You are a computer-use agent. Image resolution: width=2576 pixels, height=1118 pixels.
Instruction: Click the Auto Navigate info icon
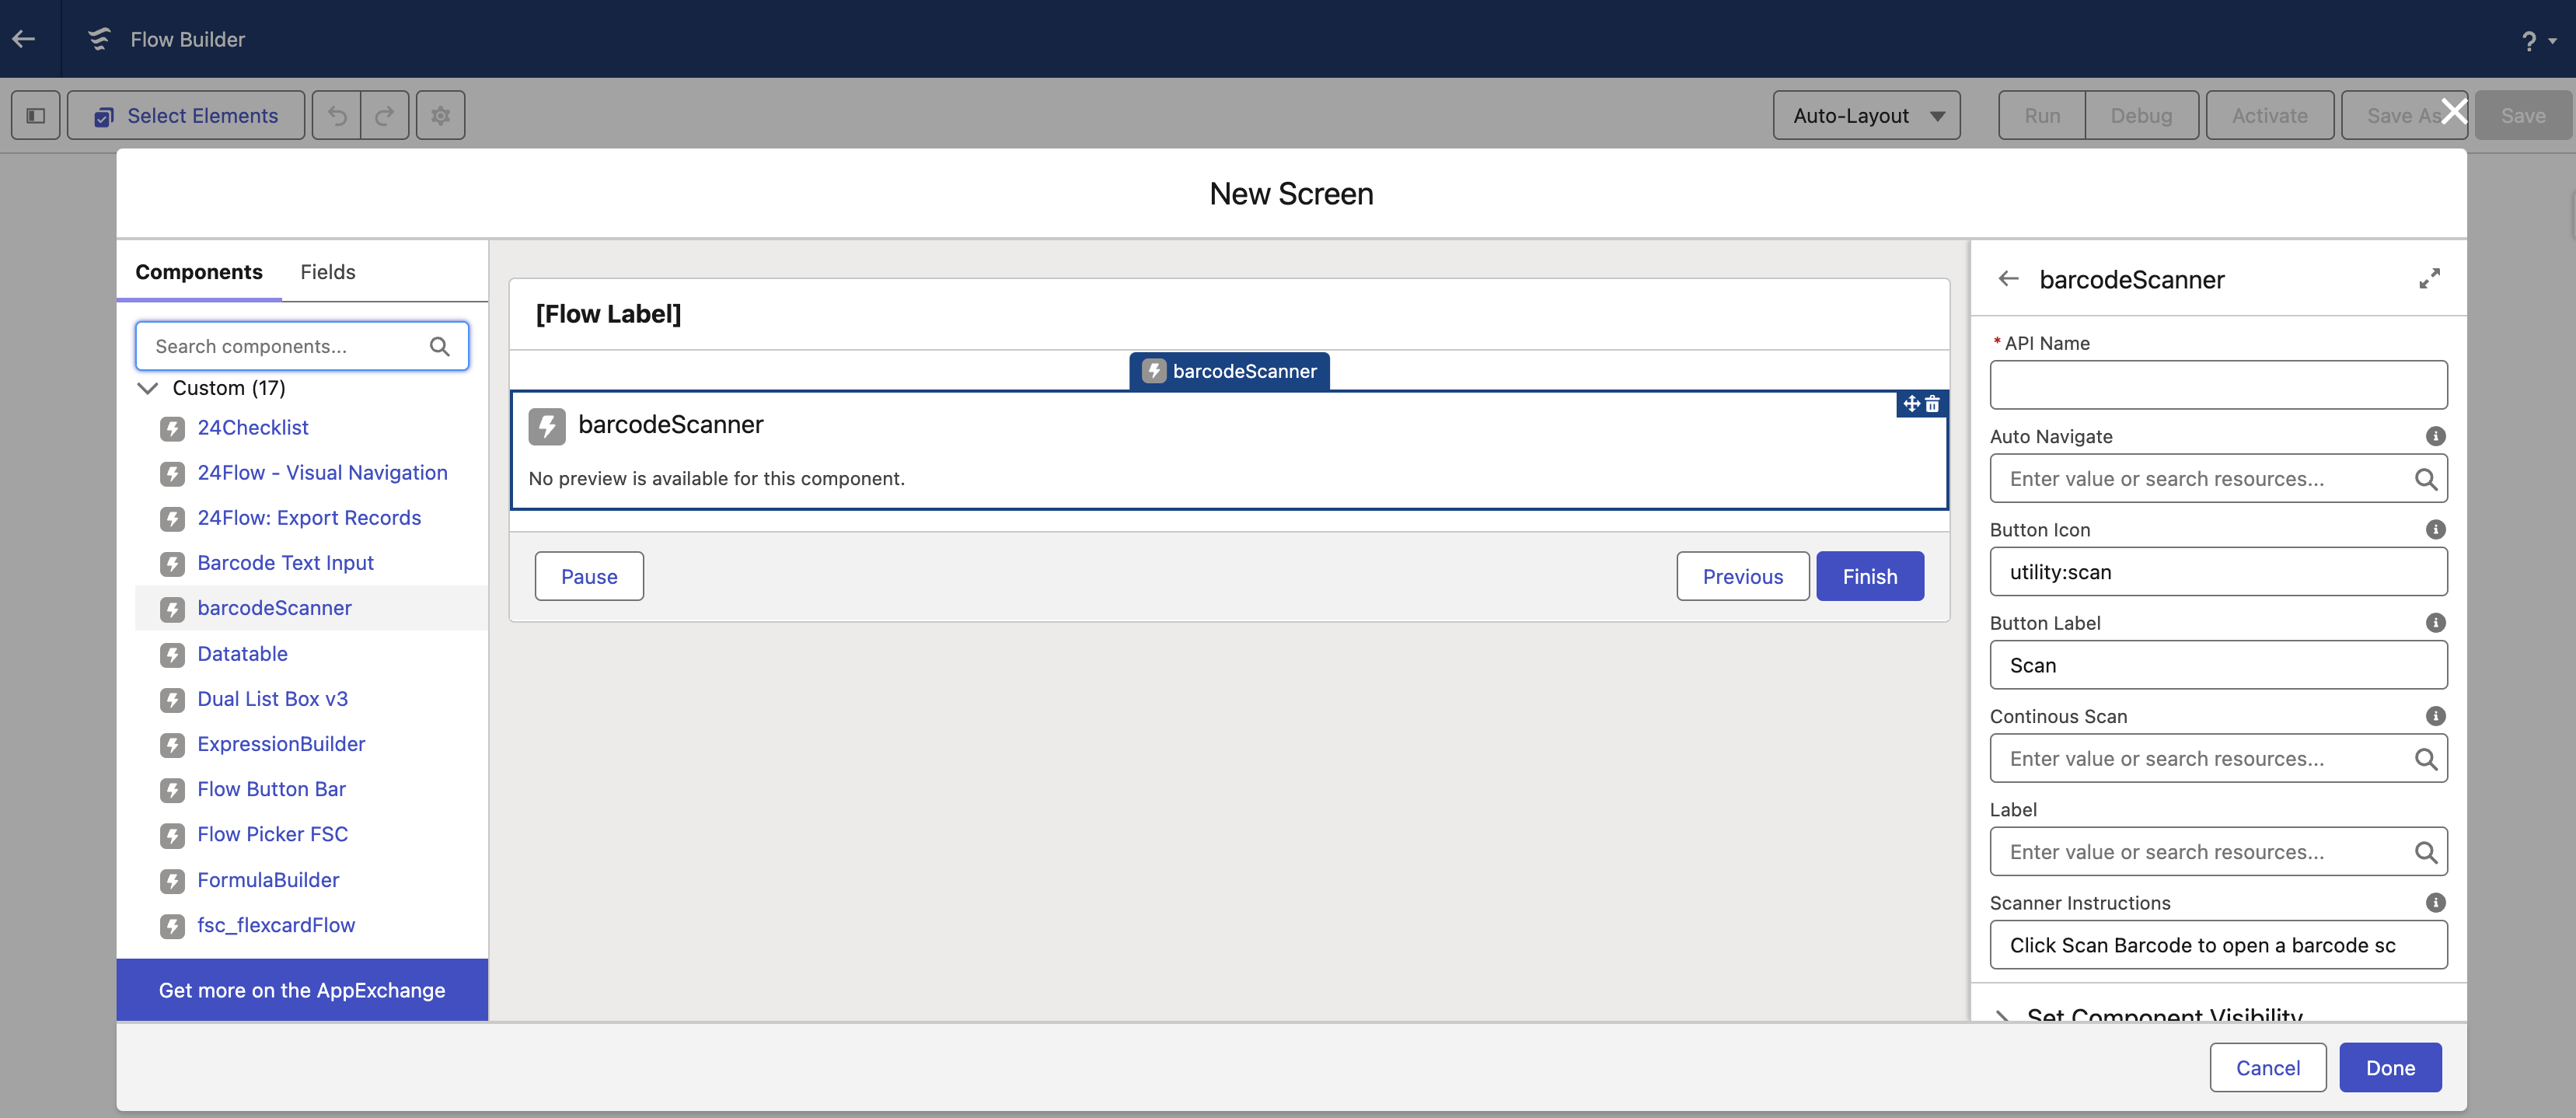[x=2435, y=436]
